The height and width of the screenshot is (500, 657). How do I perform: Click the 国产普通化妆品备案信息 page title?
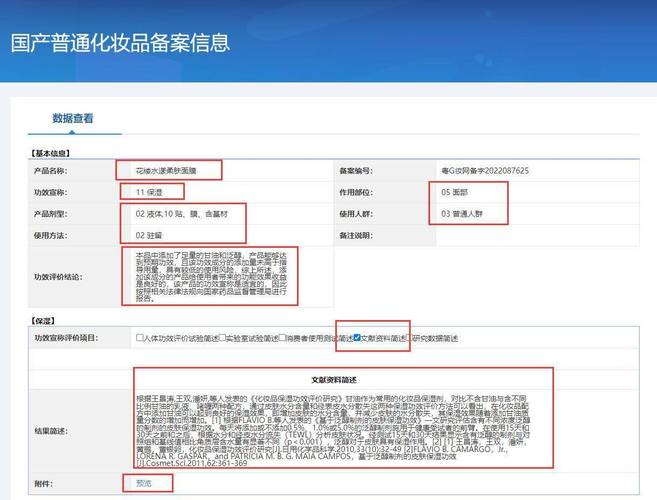(x=120, y=43)
